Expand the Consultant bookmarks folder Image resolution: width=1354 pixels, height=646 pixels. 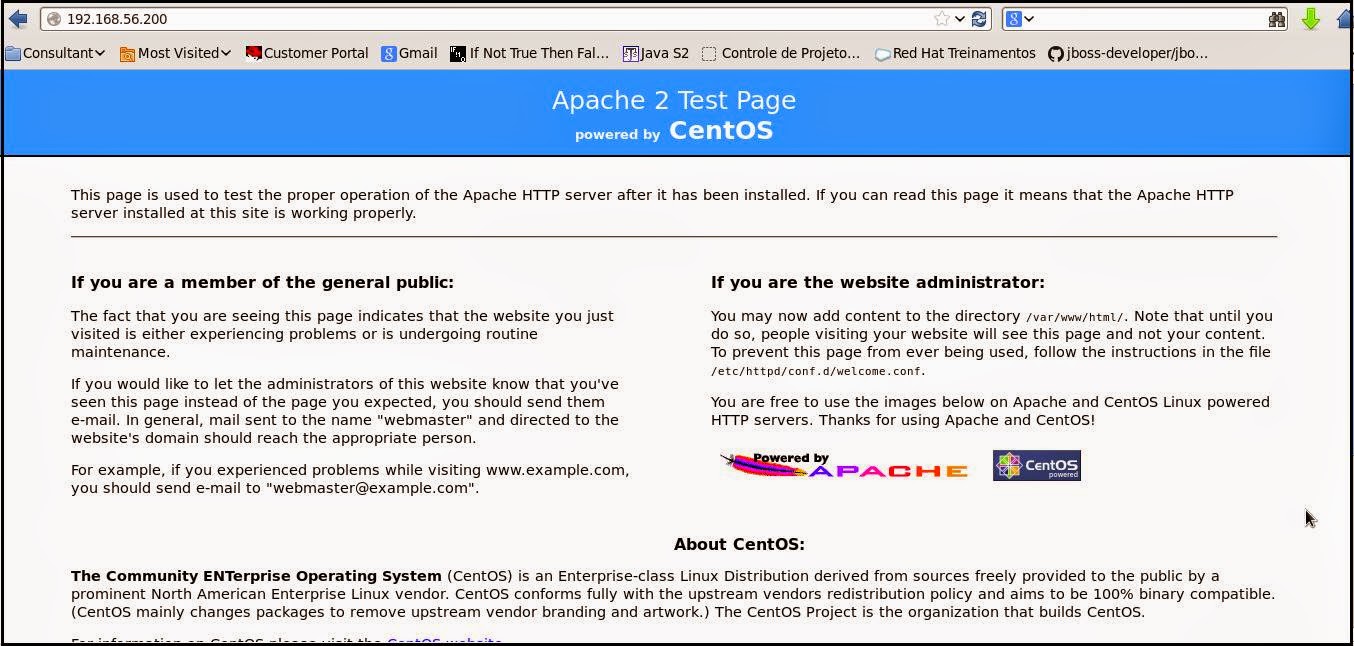(55, 53)
